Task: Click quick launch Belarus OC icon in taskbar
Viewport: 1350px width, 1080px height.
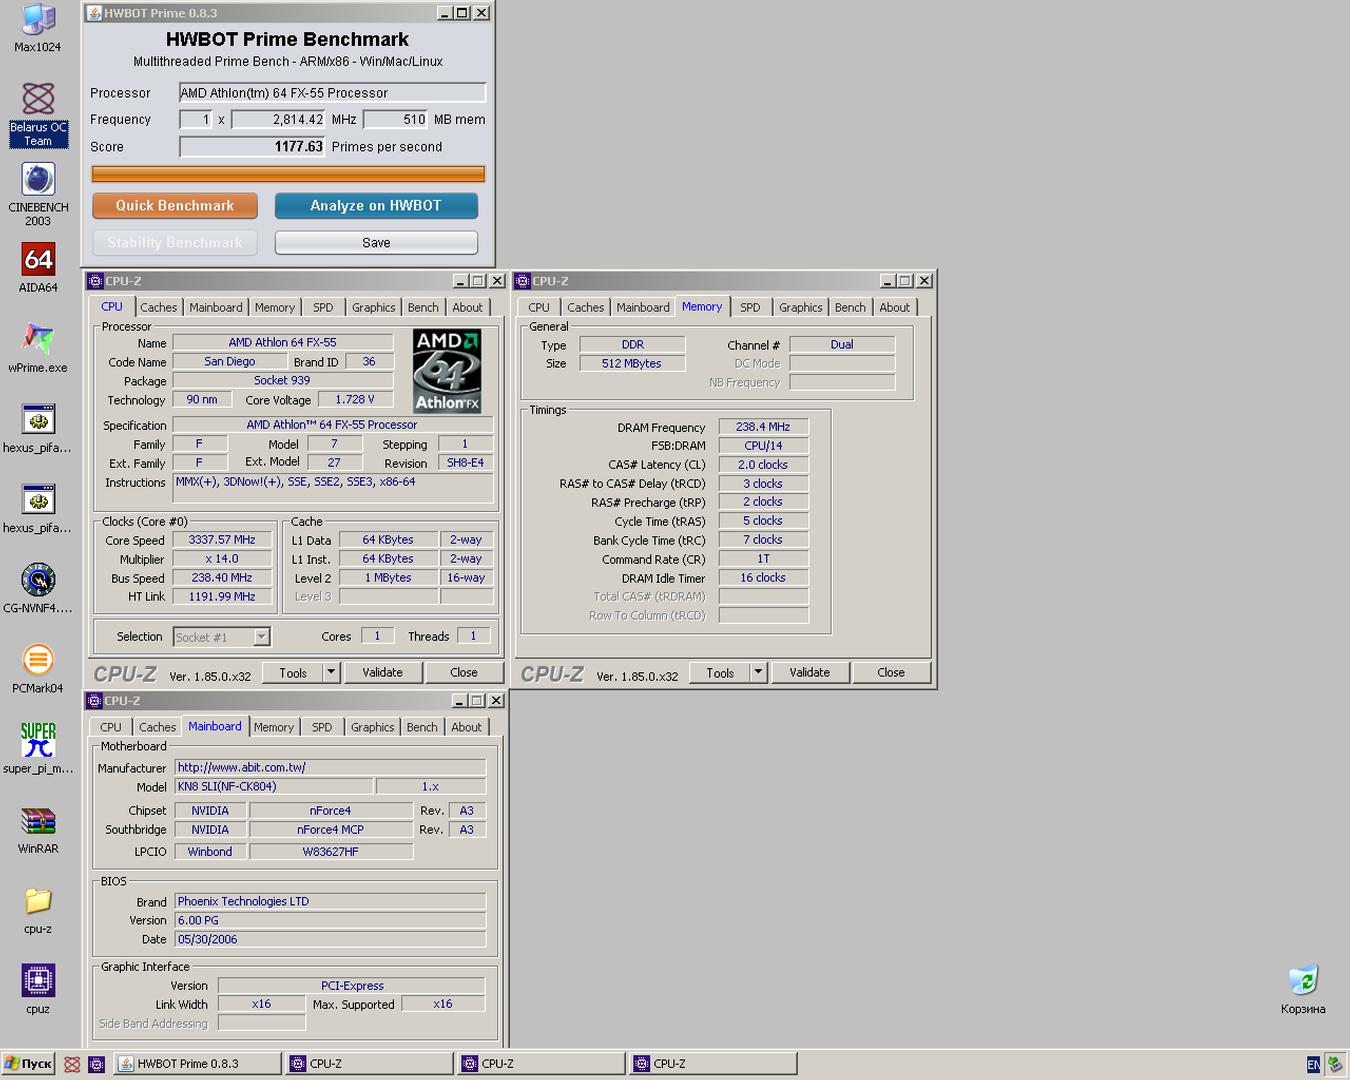Action: 72,1064
